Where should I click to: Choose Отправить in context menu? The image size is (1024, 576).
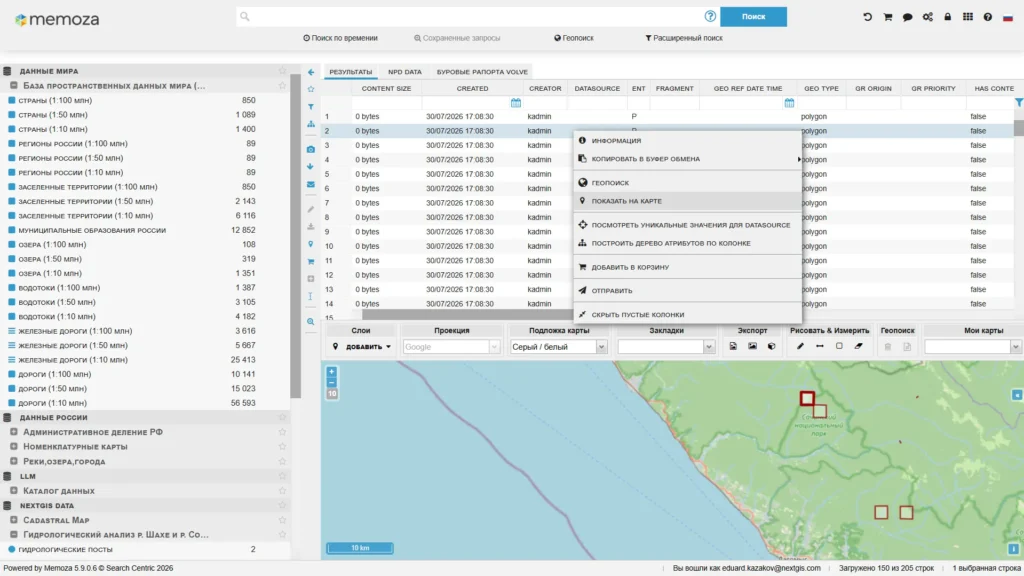pyautogui.click(x=687, y=291)
